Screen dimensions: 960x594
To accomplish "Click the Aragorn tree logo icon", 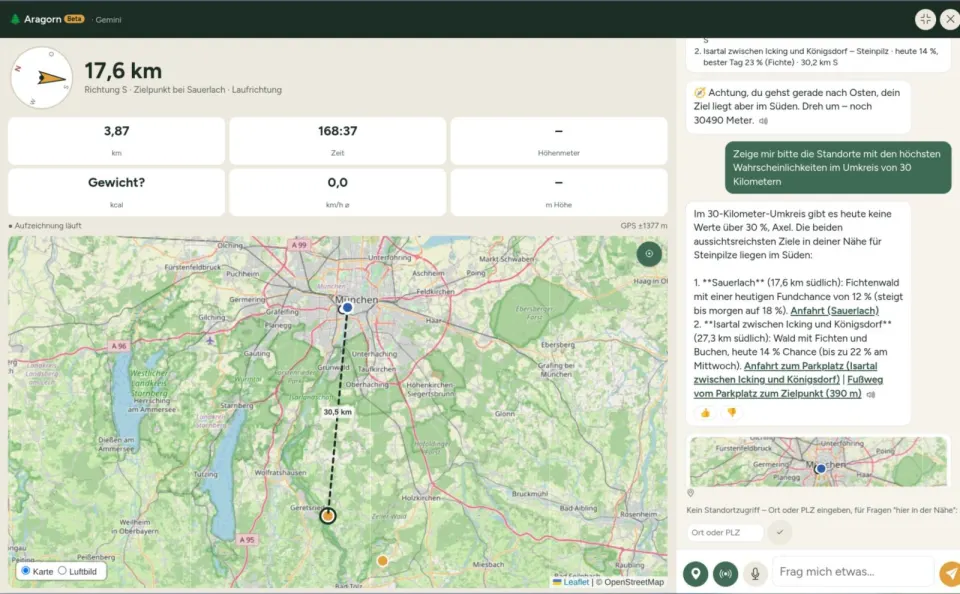I will (x=15, y=19).
